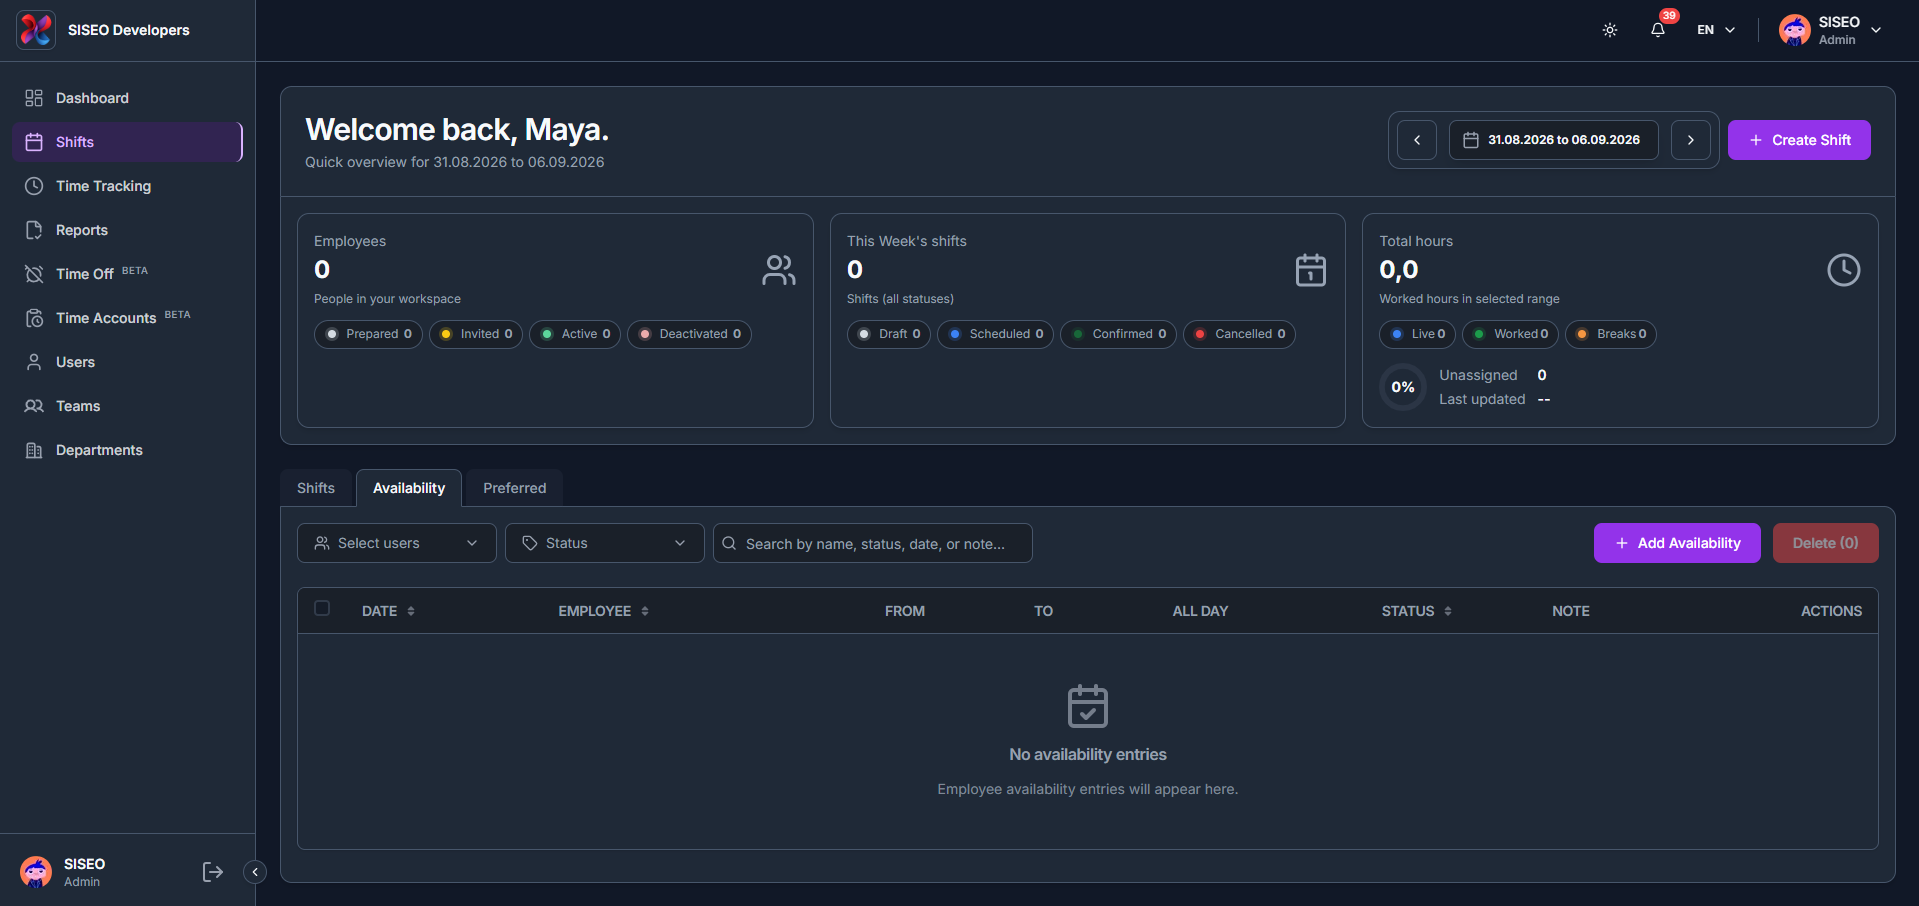
Task: Open Reports in the sidebar
Action: tap(128, 230)
